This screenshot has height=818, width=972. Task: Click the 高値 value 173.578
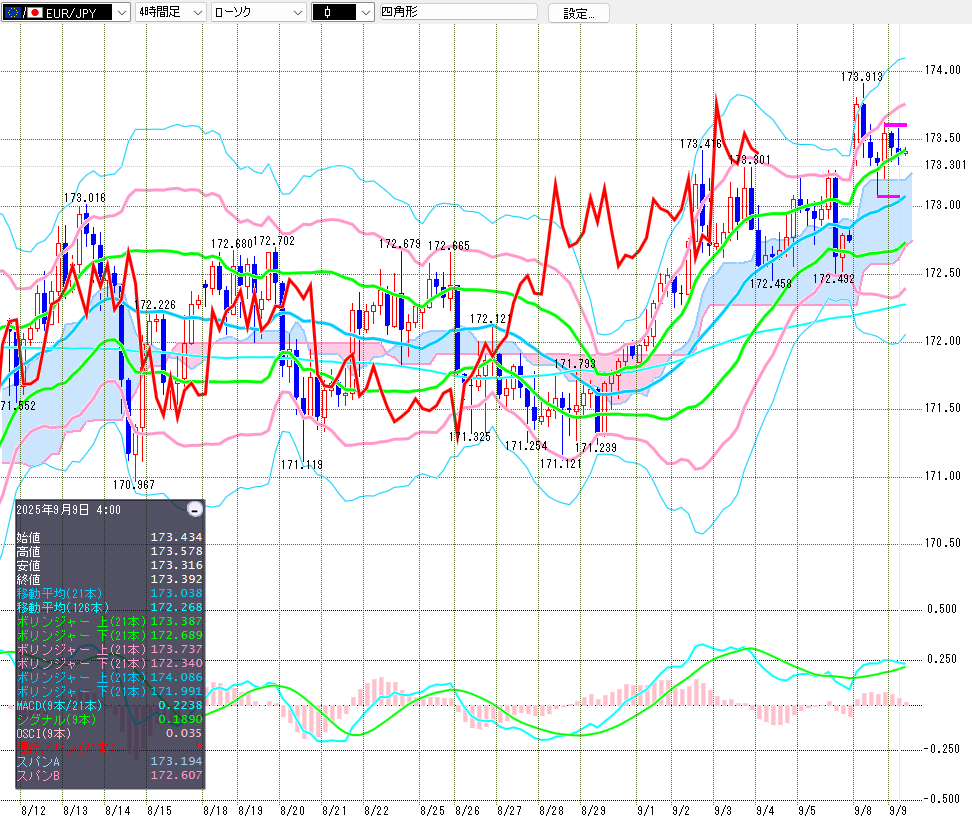point(177,551)
